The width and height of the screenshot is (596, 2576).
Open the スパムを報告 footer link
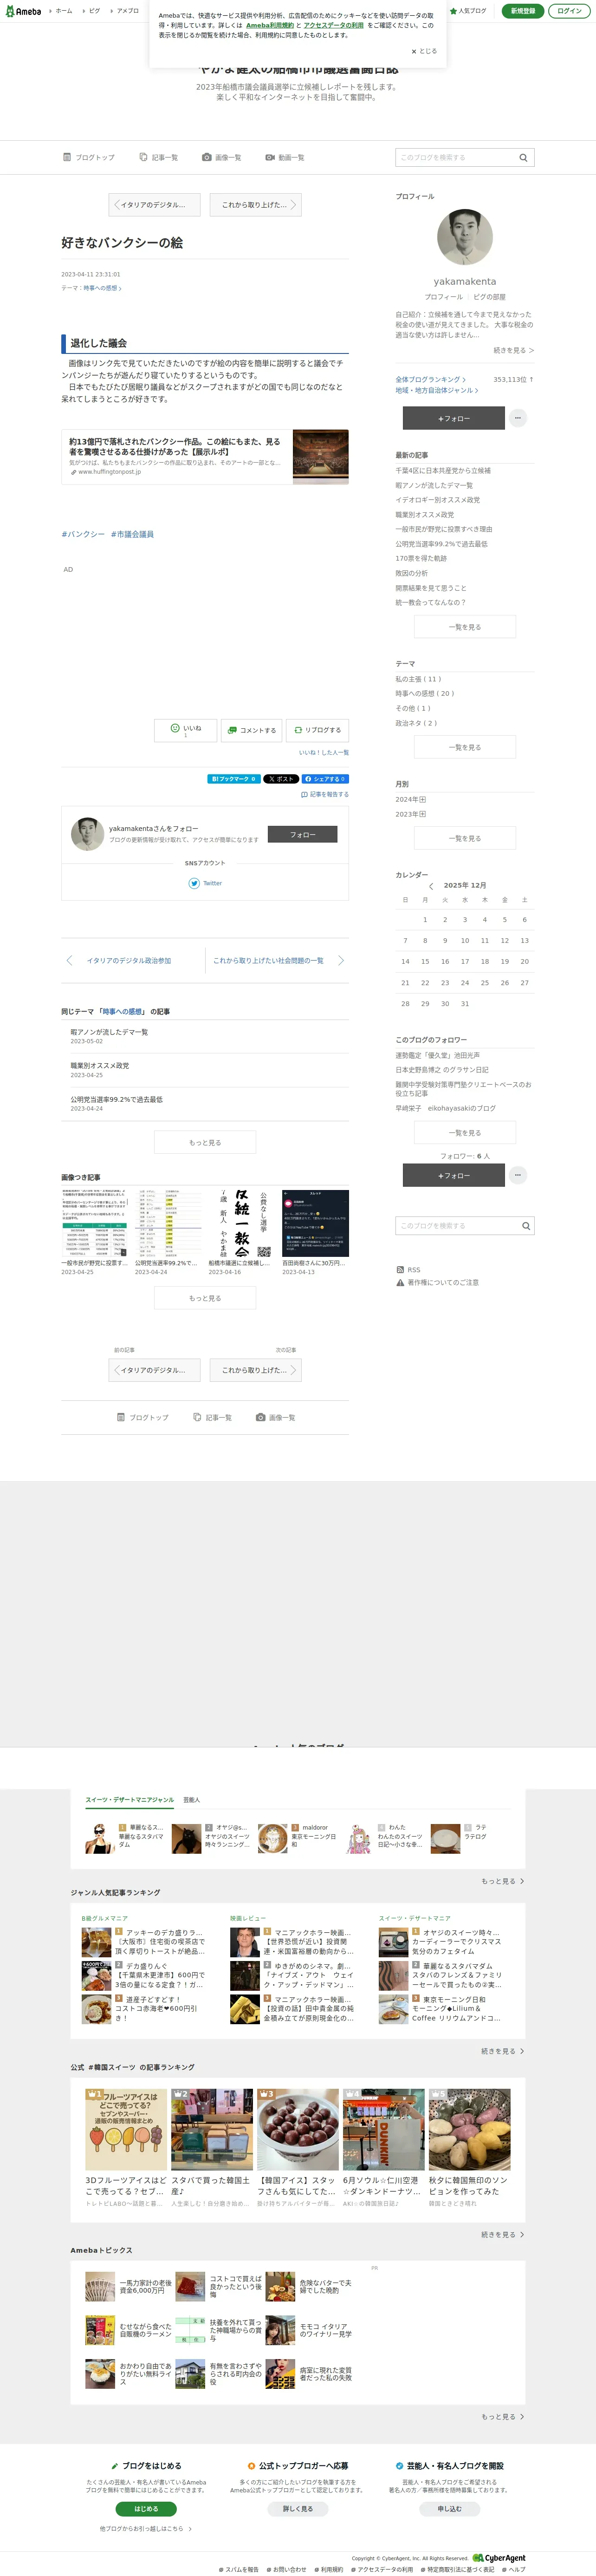(x=239, y=2569)
